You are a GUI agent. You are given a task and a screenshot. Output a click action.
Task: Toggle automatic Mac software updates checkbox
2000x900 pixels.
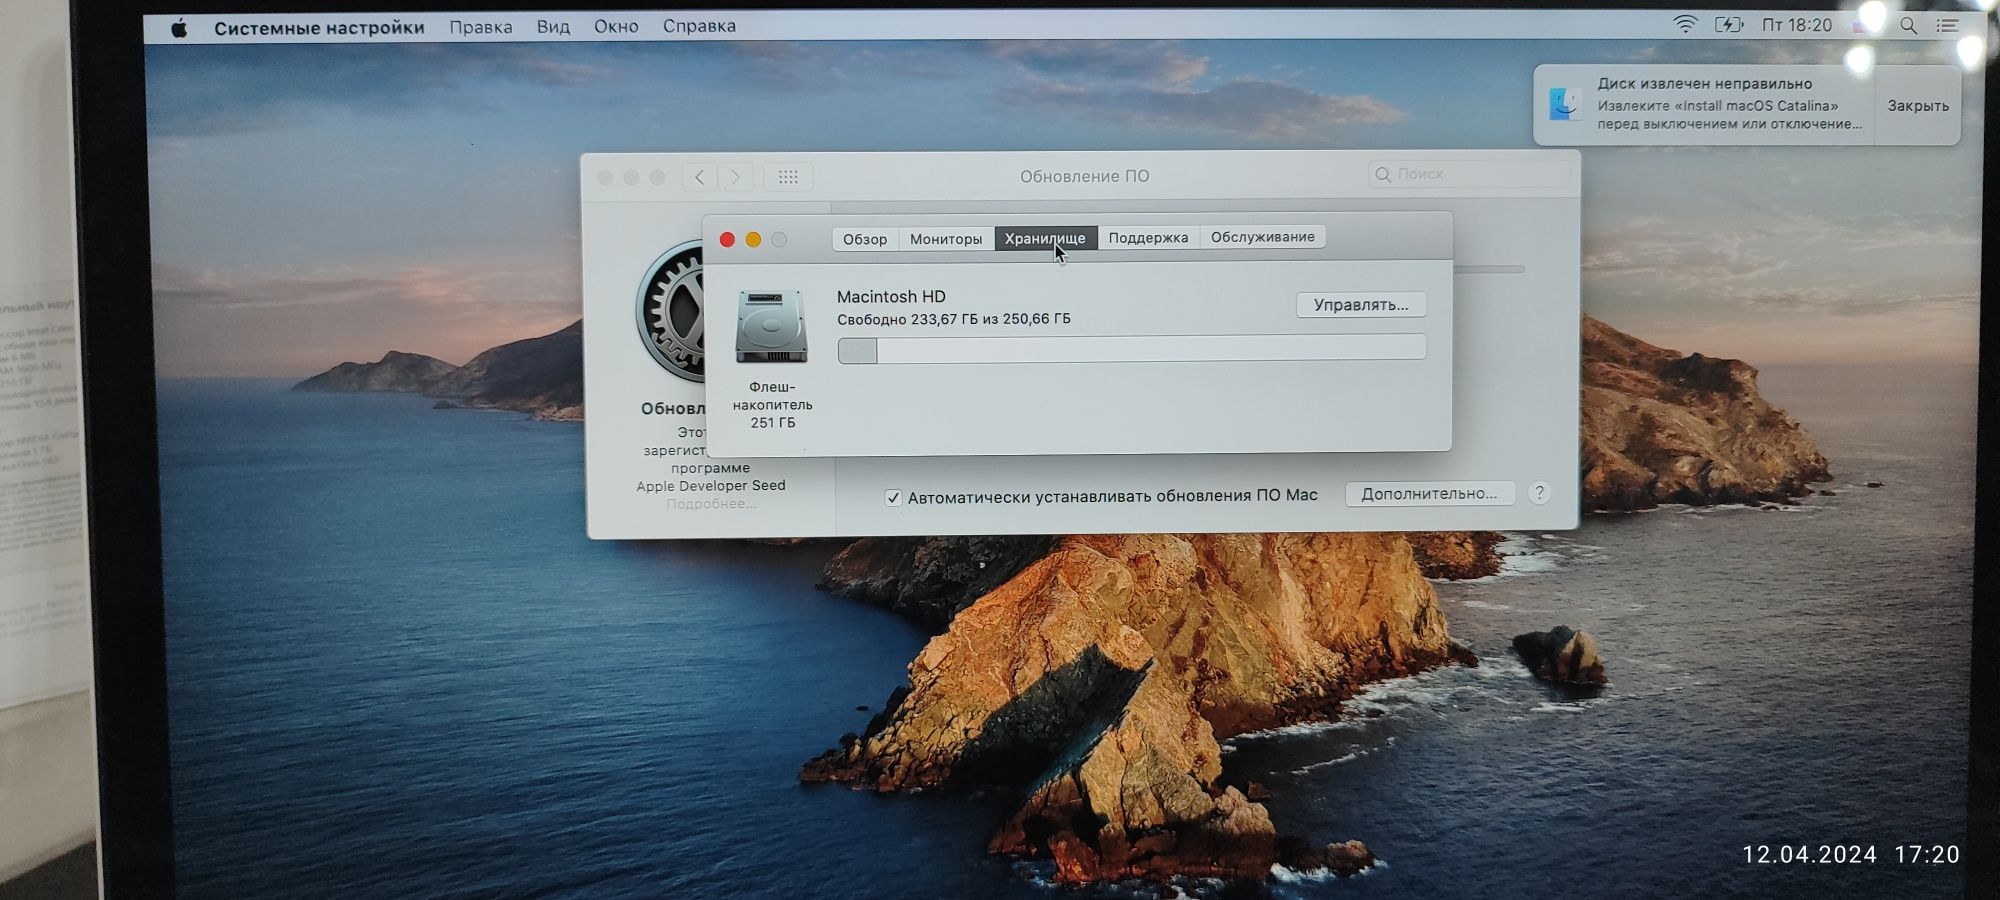(x=893, y=497)
